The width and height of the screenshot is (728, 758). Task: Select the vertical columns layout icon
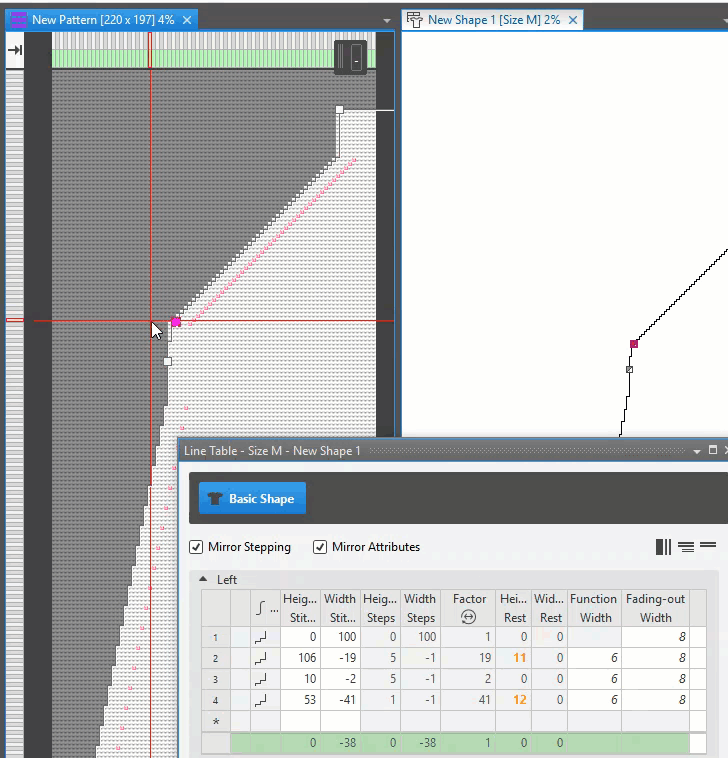click(663, 547)
